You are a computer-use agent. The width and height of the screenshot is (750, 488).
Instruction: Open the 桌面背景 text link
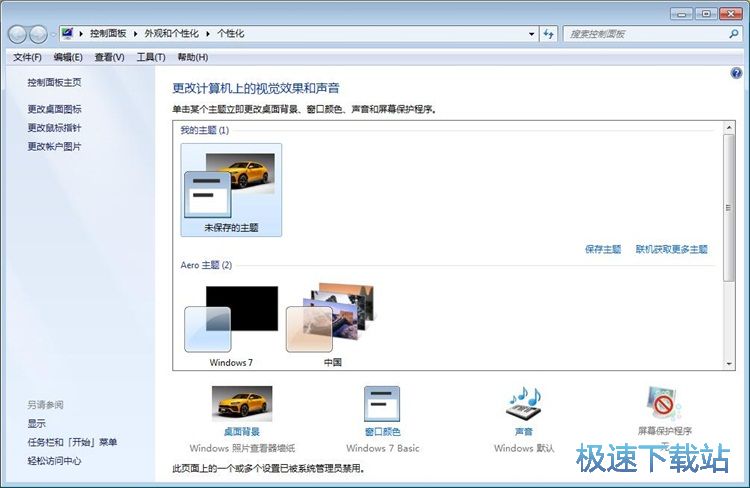pos(242,432)
